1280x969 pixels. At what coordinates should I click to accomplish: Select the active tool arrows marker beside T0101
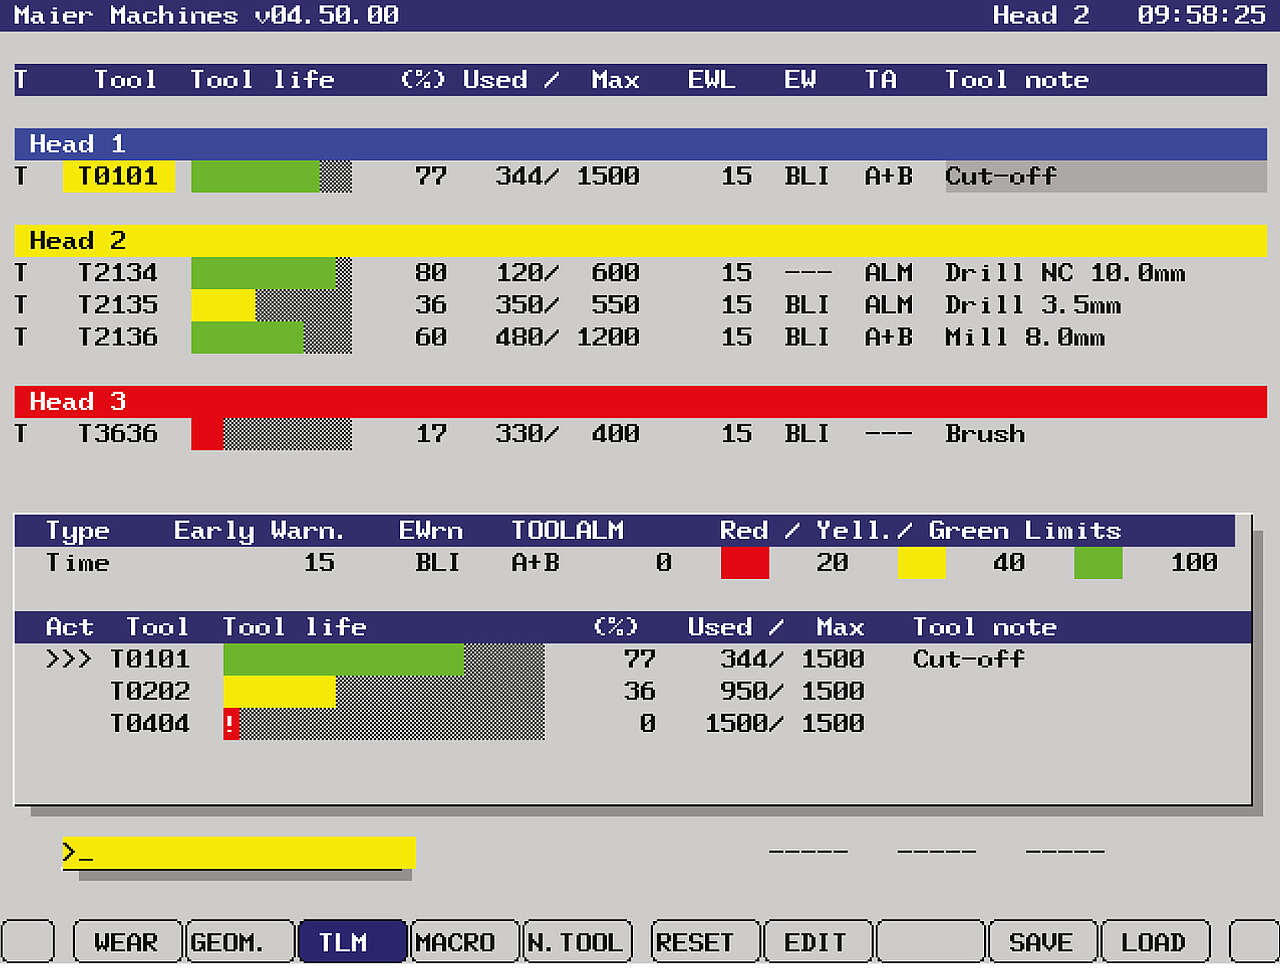pyautogui.click(x=68, y=659)
